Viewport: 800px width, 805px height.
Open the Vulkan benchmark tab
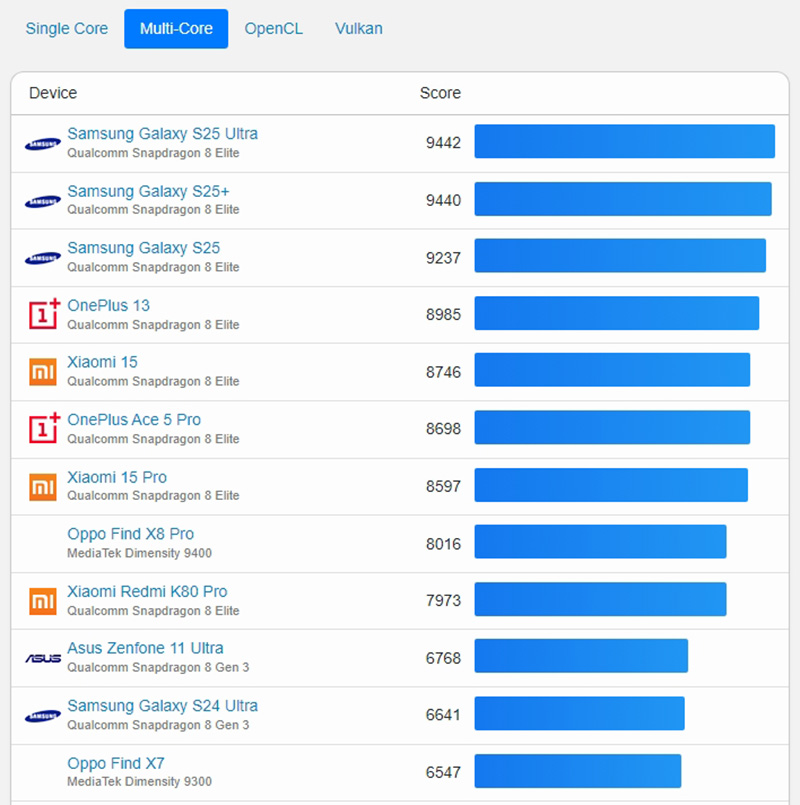pyautogui.click(x=359, y=29)
